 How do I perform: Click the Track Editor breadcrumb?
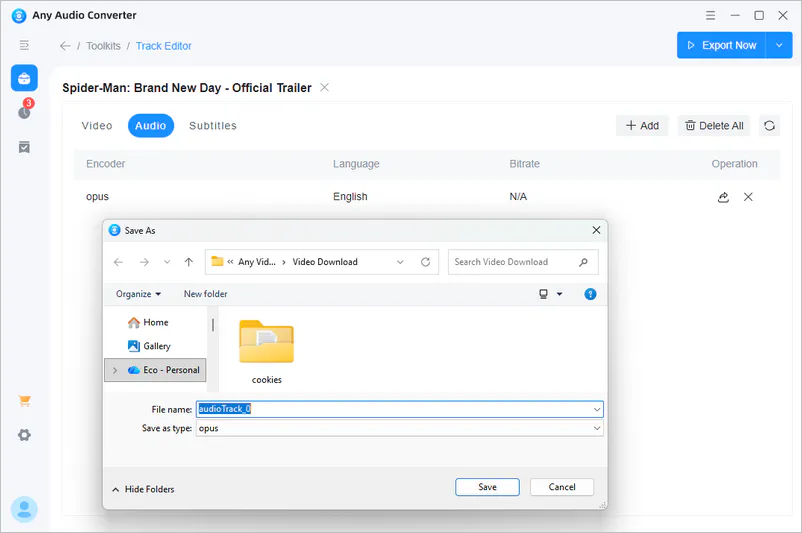[x=164, y=46]
